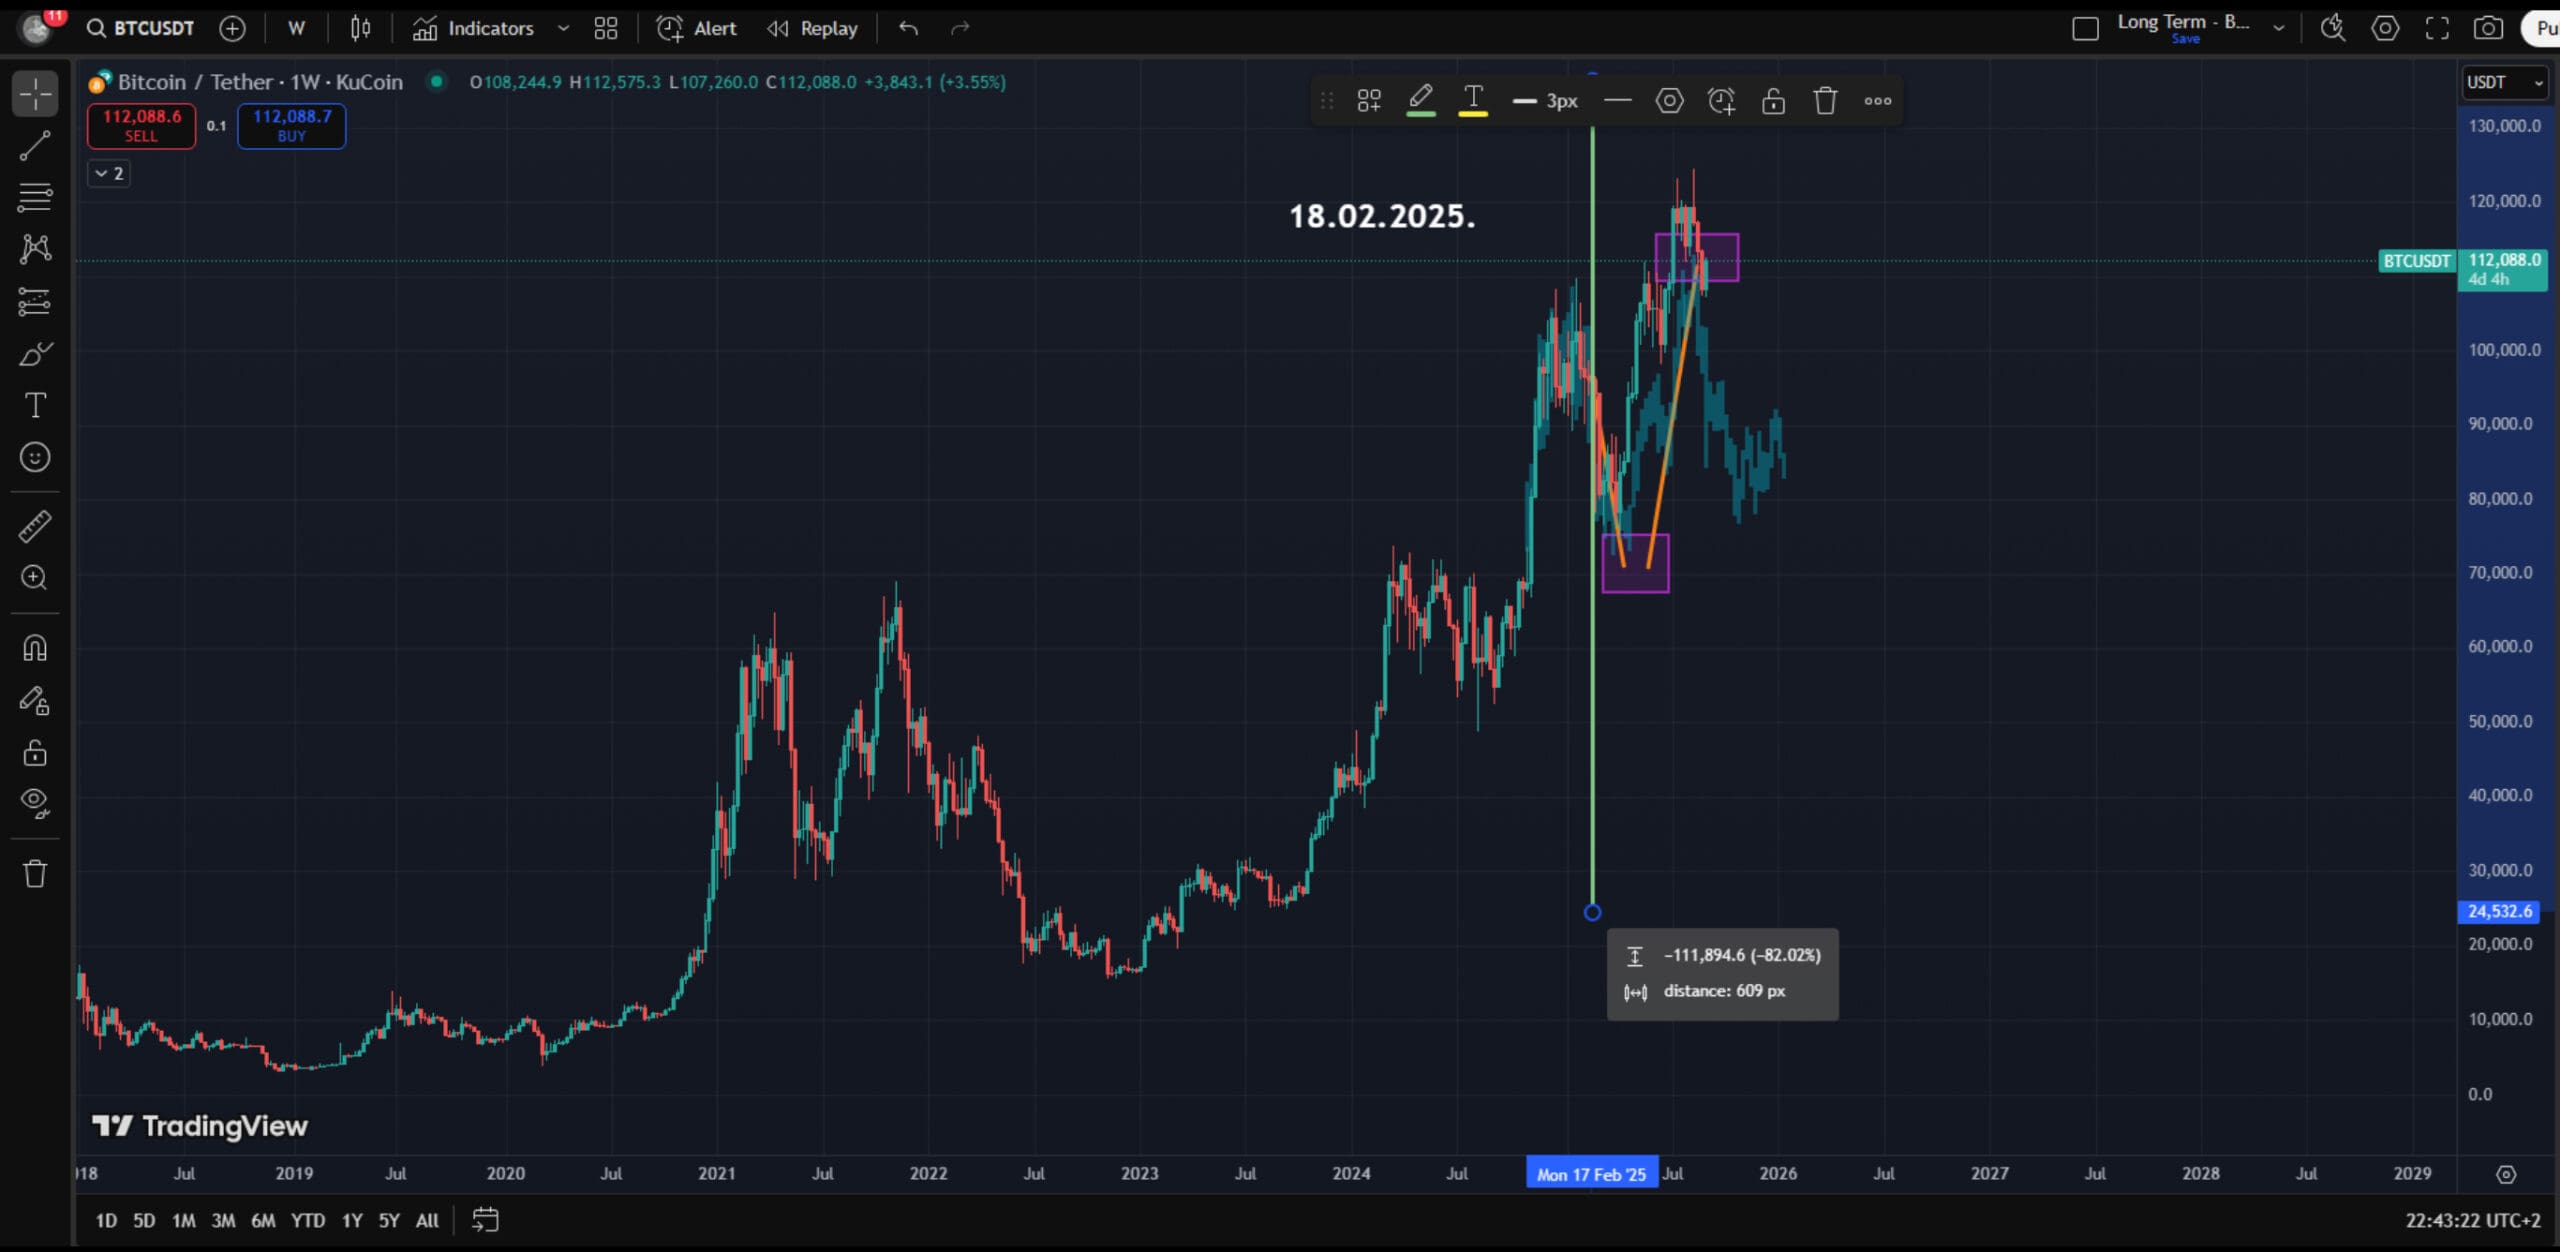Pick the ruler measure tool

pyautogui.click(x=35, y=526)
